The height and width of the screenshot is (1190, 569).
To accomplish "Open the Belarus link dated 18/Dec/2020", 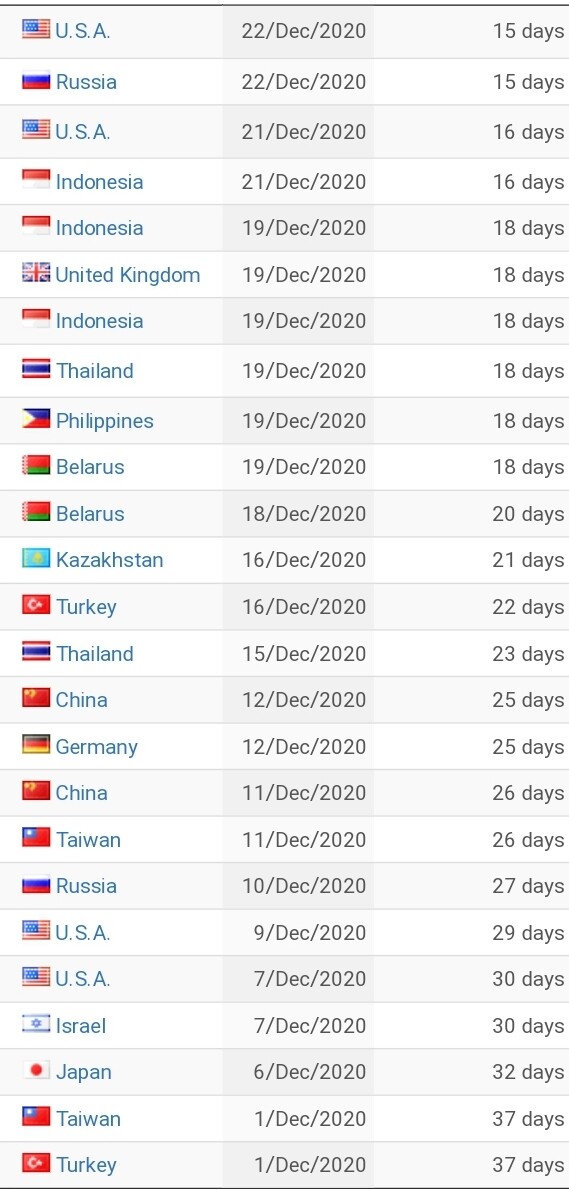I will coord(90,514).
